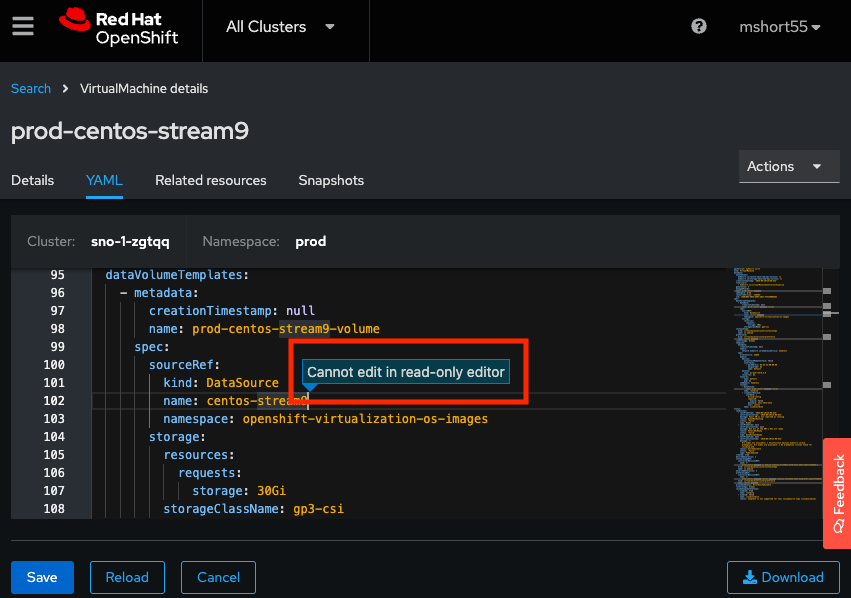
Task: Click the Search breadcrumb link
Action: 31,89
